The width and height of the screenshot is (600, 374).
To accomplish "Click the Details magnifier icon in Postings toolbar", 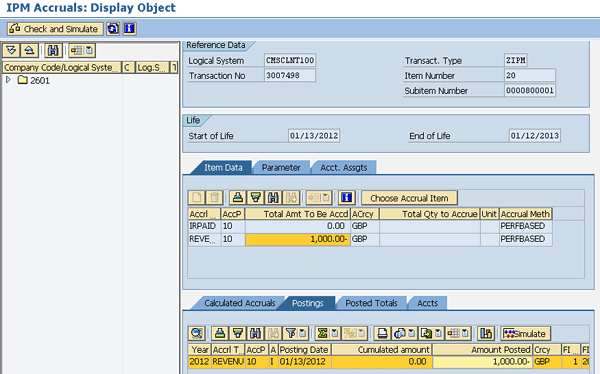I will (197, 333).
